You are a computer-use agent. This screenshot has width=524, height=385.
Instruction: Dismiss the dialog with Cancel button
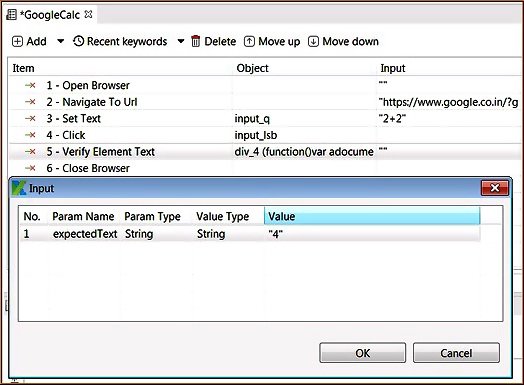click(456, 353)
